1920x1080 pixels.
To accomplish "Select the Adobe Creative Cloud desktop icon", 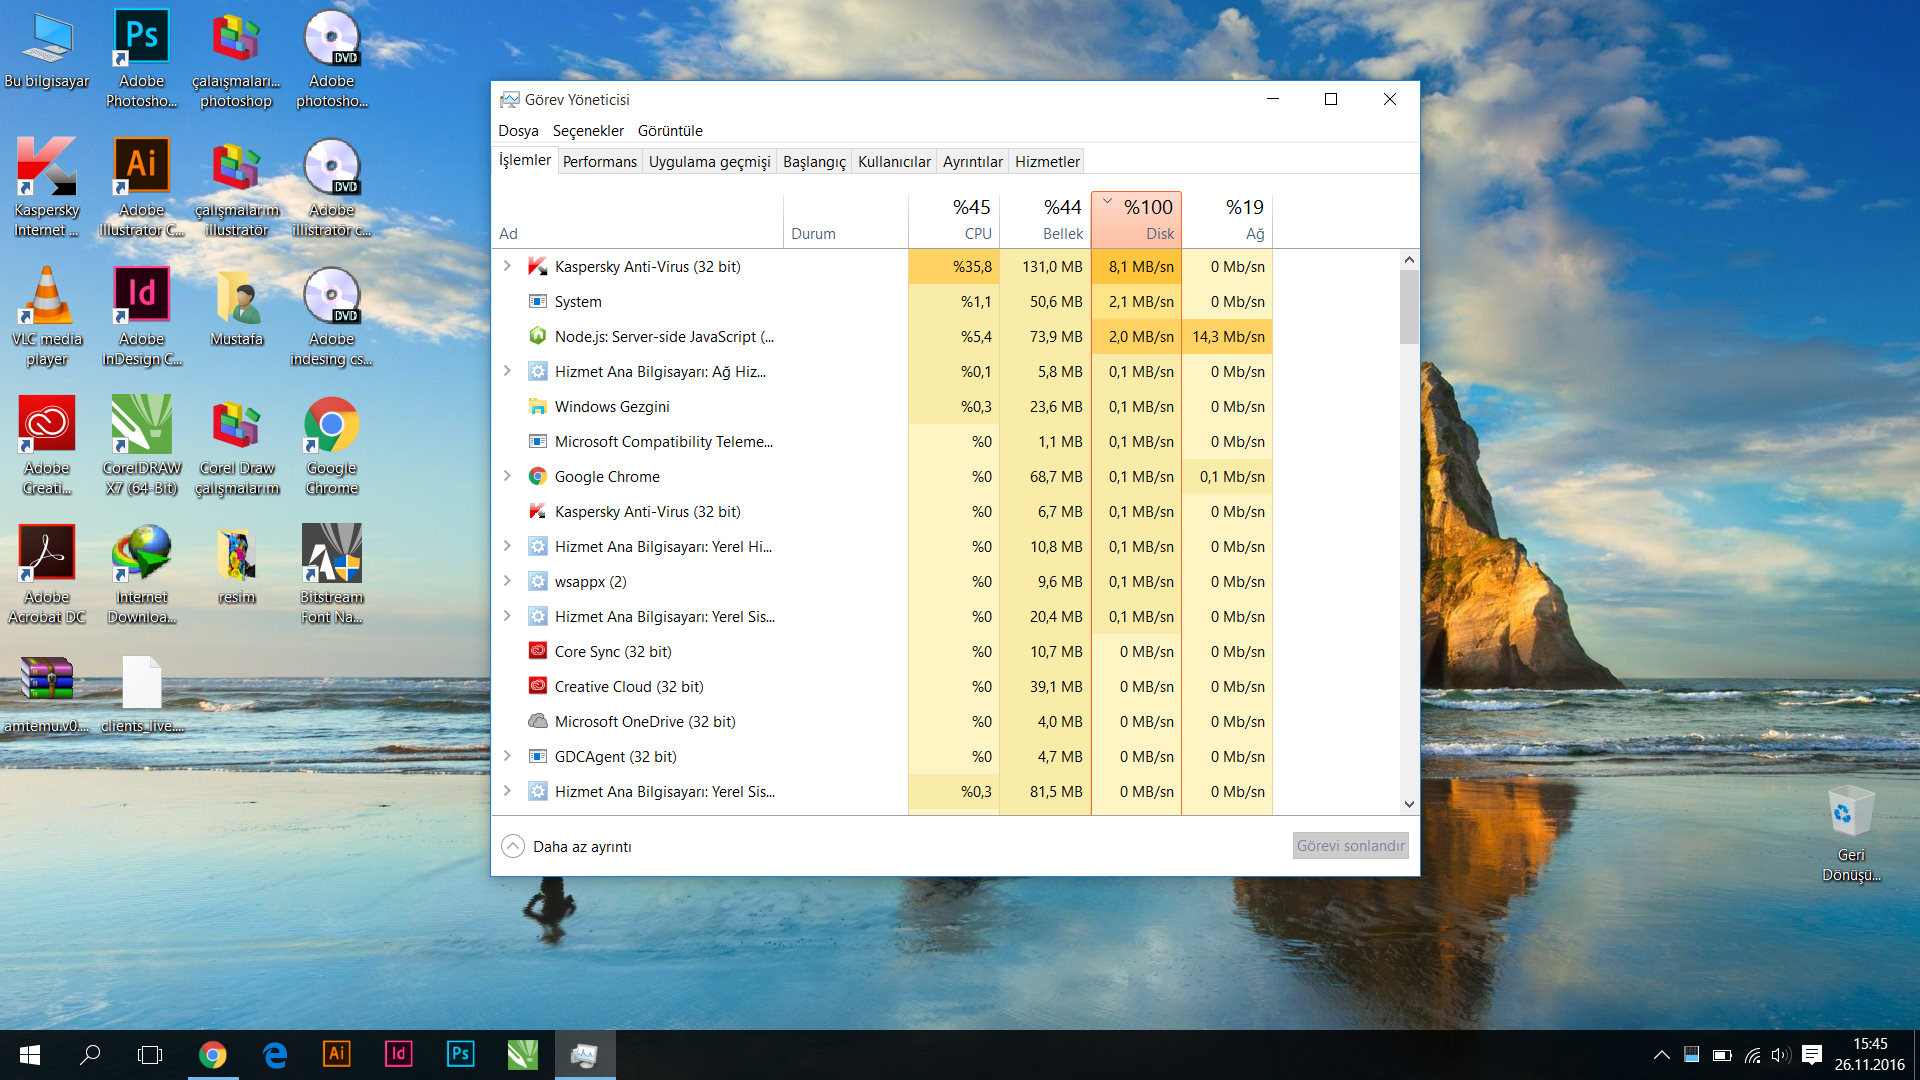I will click(46, 445).
